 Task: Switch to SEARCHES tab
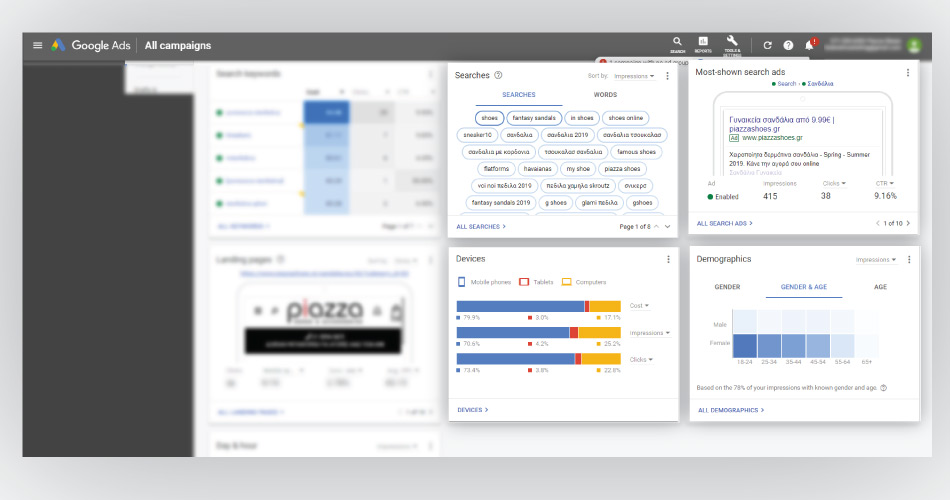tap(519, 95)
